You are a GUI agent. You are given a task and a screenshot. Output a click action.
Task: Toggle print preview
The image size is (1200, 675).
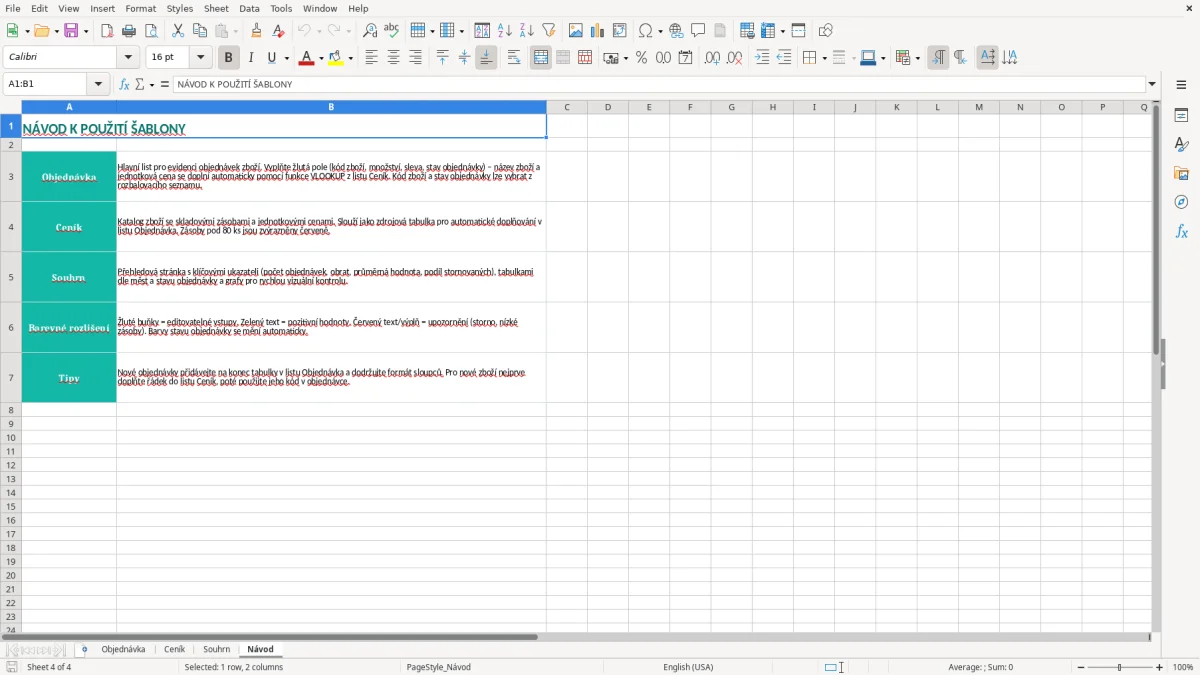click(151, 31)
